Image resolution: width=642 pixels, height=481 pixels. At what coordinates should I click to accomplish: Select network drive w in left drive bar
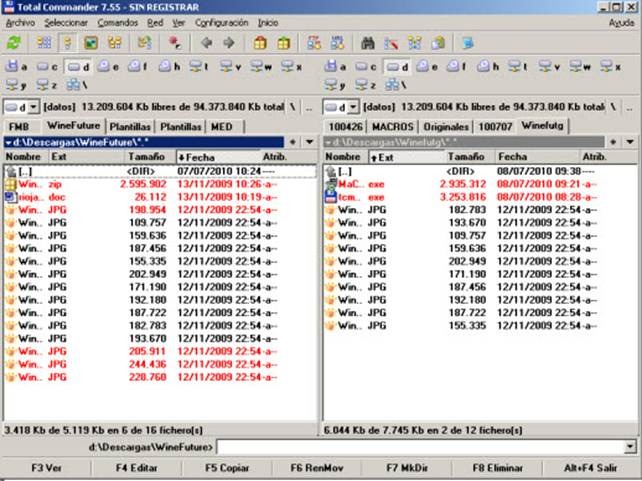[x=261, y=66]
